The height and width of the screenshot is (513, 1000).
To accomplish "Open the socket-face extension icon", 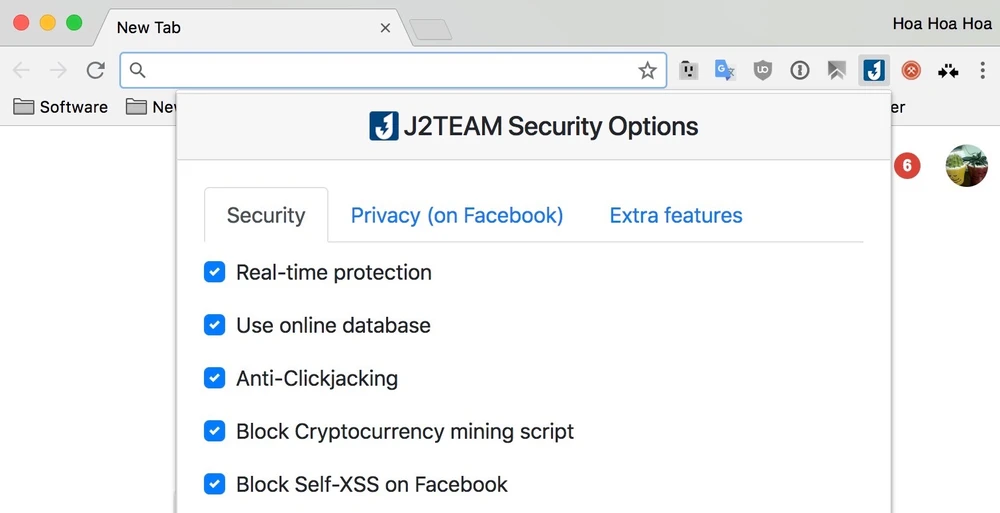I will [688, 70].
